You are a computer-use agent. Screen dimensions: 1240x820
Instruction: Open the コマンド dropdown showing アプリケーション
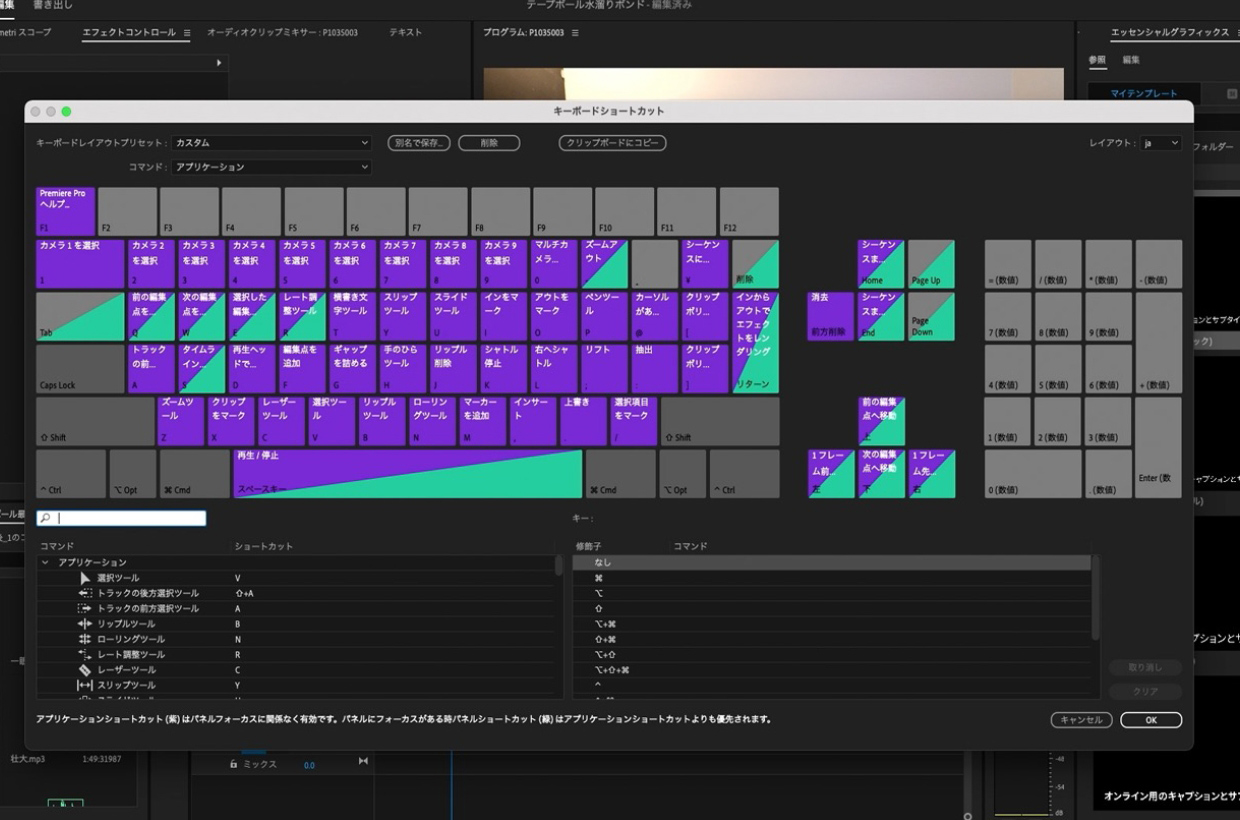(x=271, y=167)
